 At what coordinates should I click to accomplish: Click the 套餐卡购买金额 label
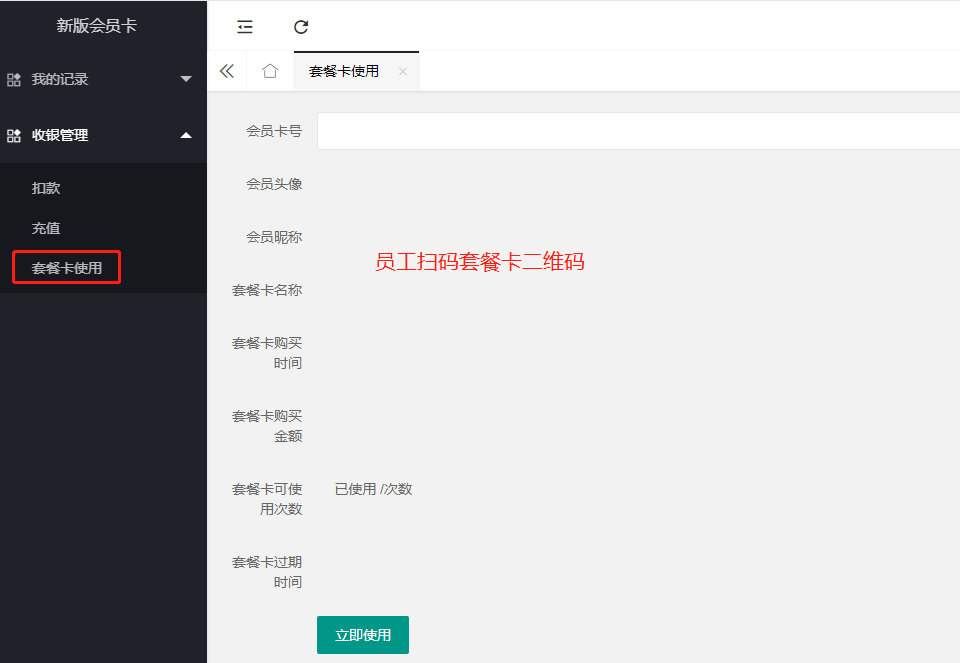click(x=267, y=426)
